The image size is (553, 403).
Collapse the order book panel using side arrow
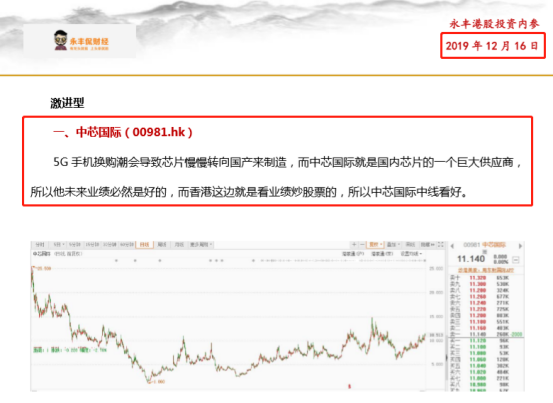click(x=446, y=357)
